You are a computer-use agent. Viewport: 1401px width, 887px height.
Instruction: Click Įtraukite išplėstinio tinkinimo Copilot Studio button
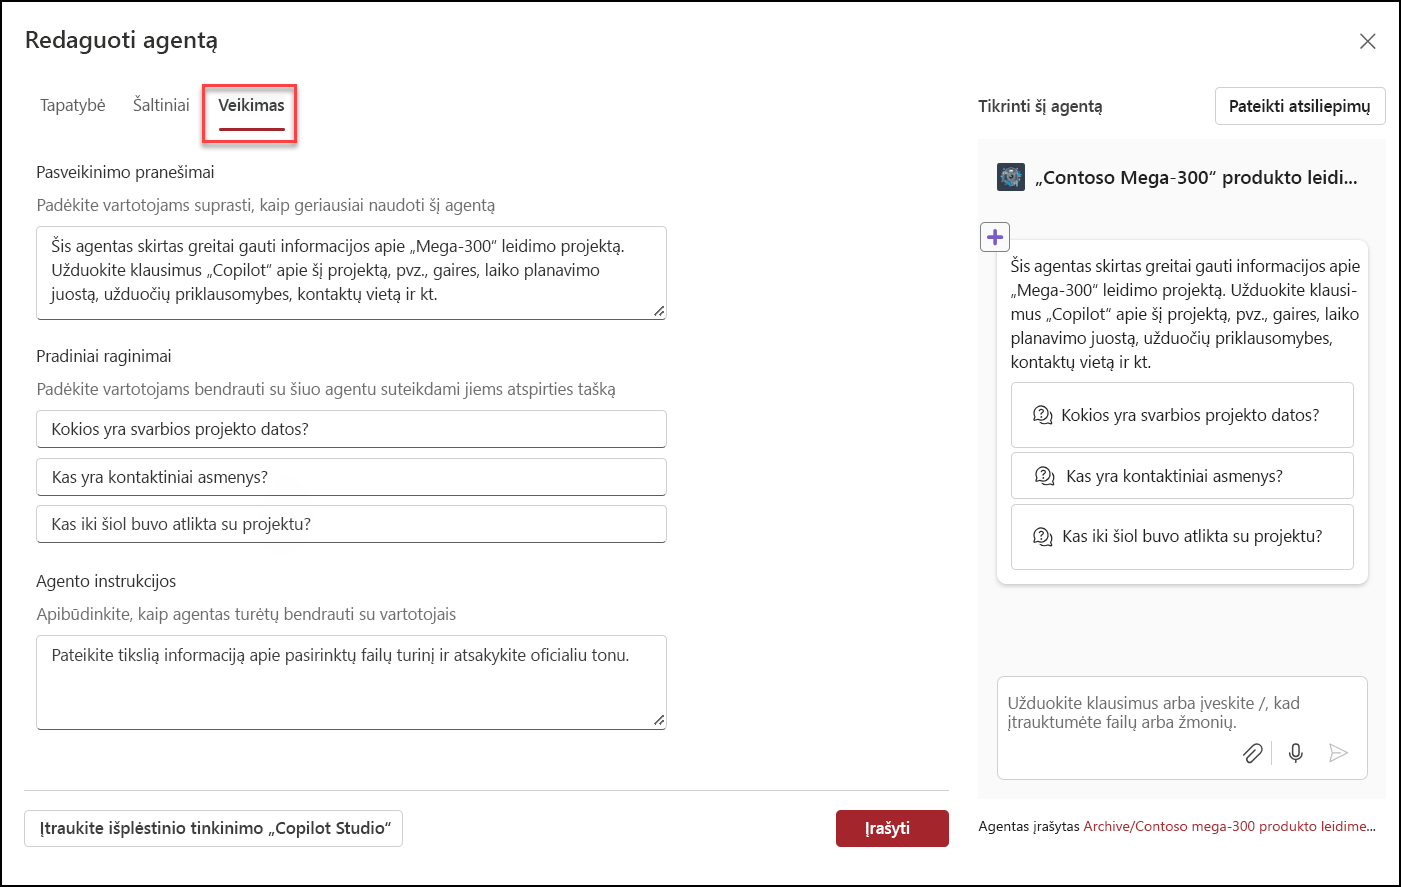tap(213, 828)
